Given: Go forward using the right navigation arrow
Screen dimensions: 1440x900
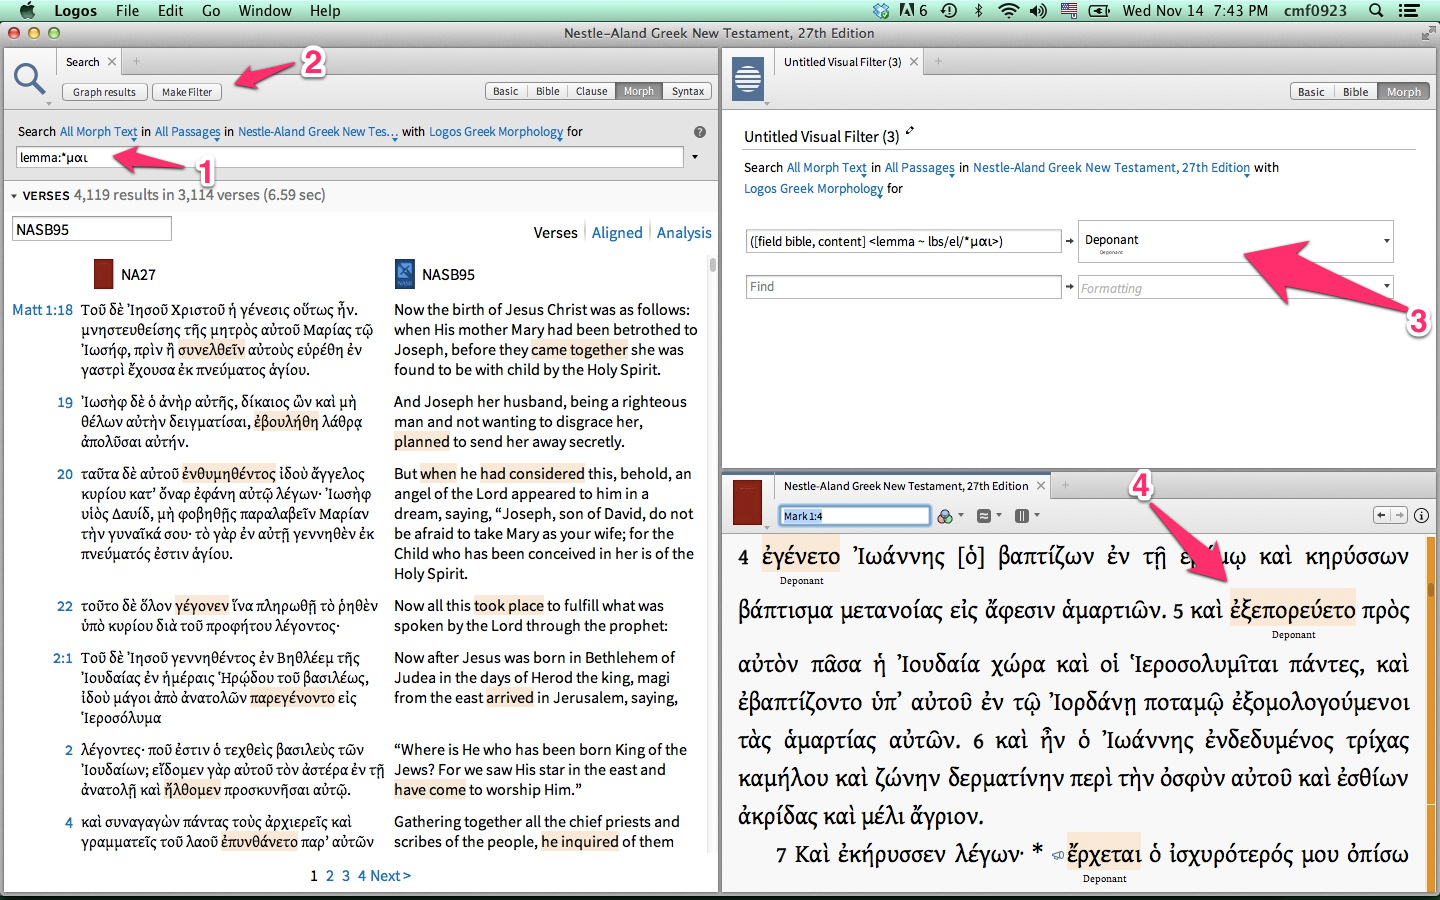Looking at the screenshot, I should click(x=1399, y=515).
